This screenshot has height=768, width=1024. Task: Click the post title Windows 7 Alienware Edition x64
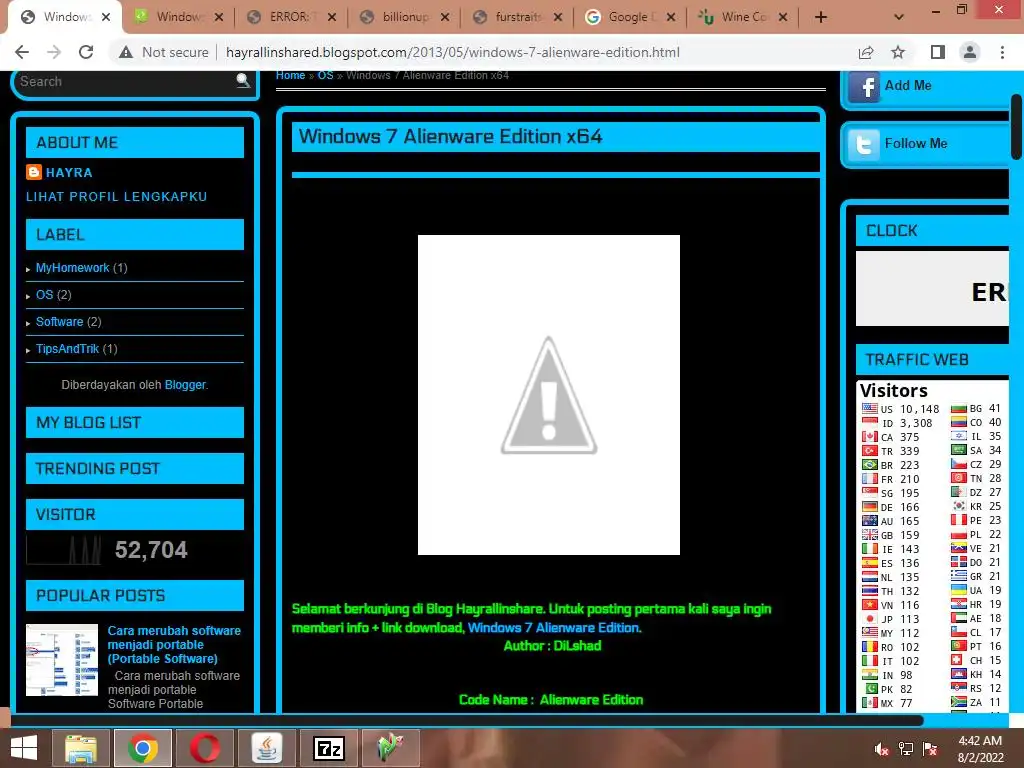[x=450, y=136]
